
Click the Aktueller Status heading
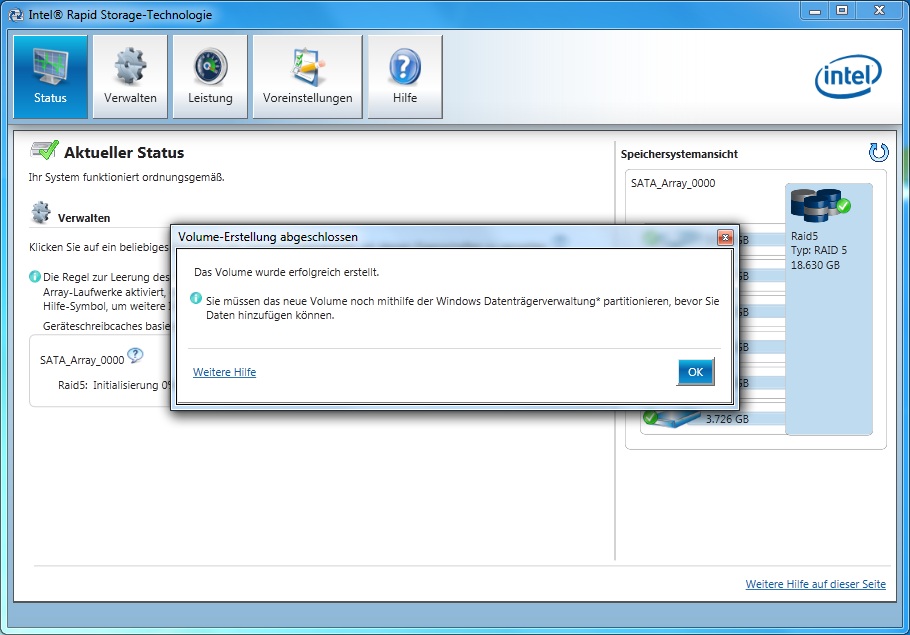pyautogui.click(x=124, y=153)
